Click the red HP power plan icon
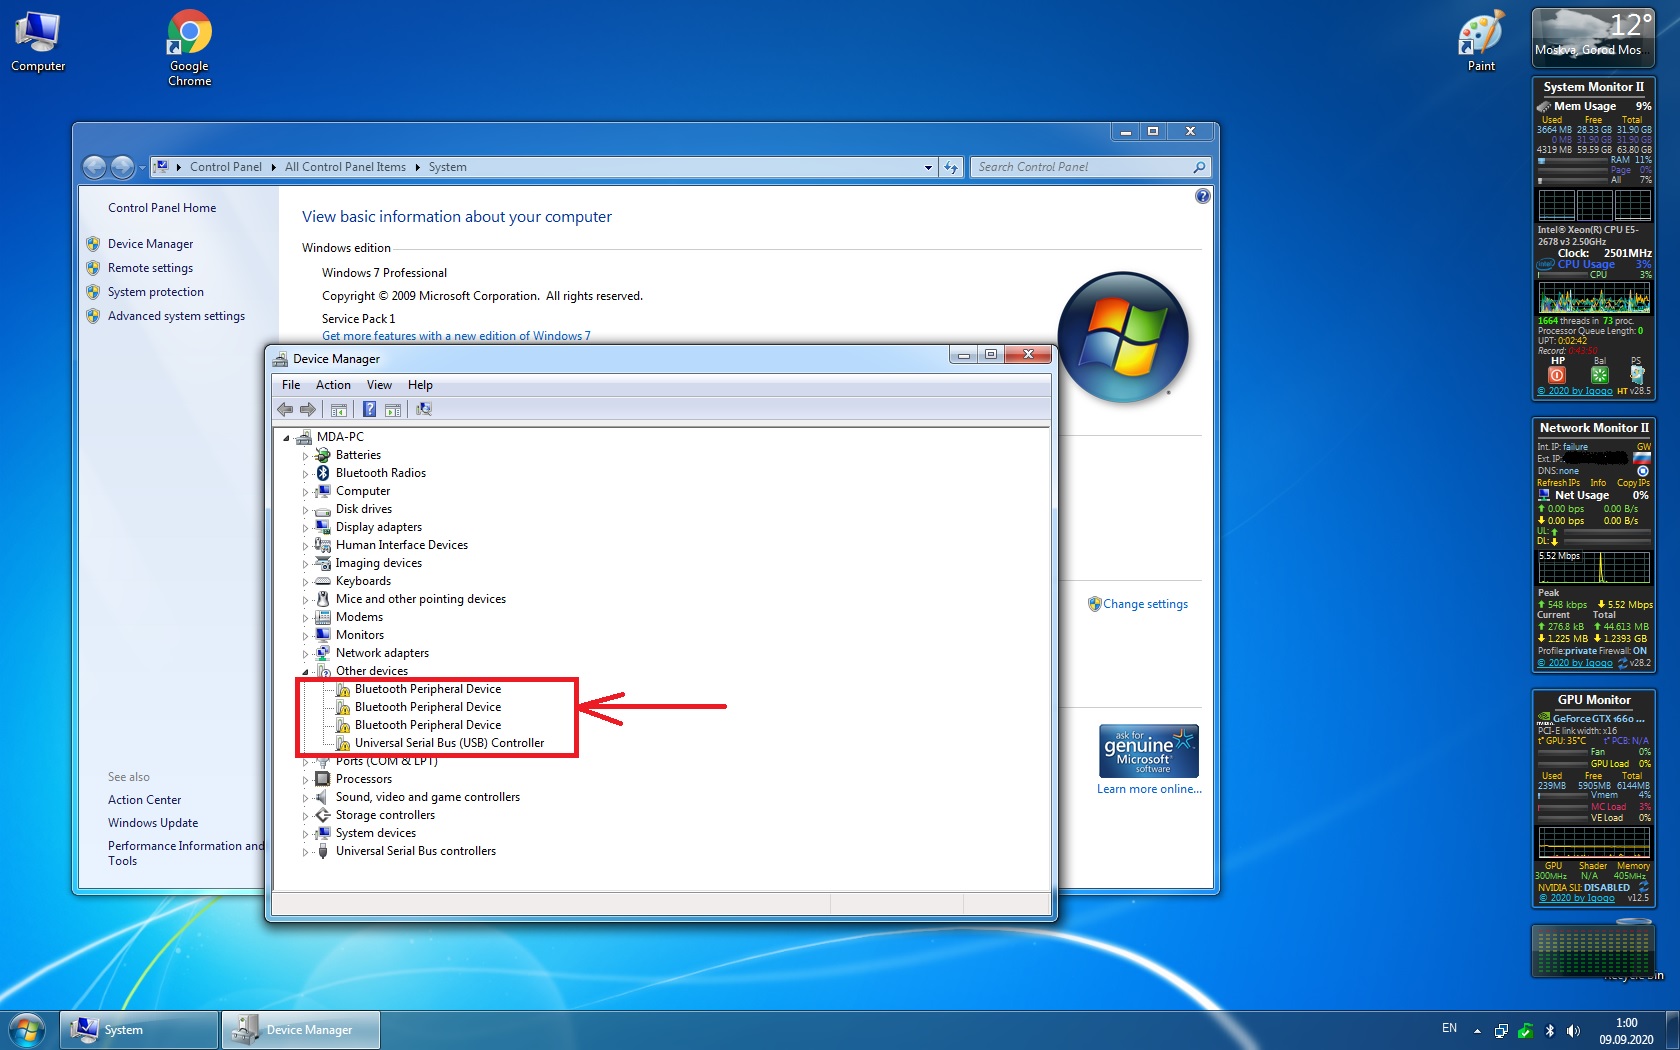Image resolution: width=1680 pixels, height=1050 pixels. pos(1557,375)
